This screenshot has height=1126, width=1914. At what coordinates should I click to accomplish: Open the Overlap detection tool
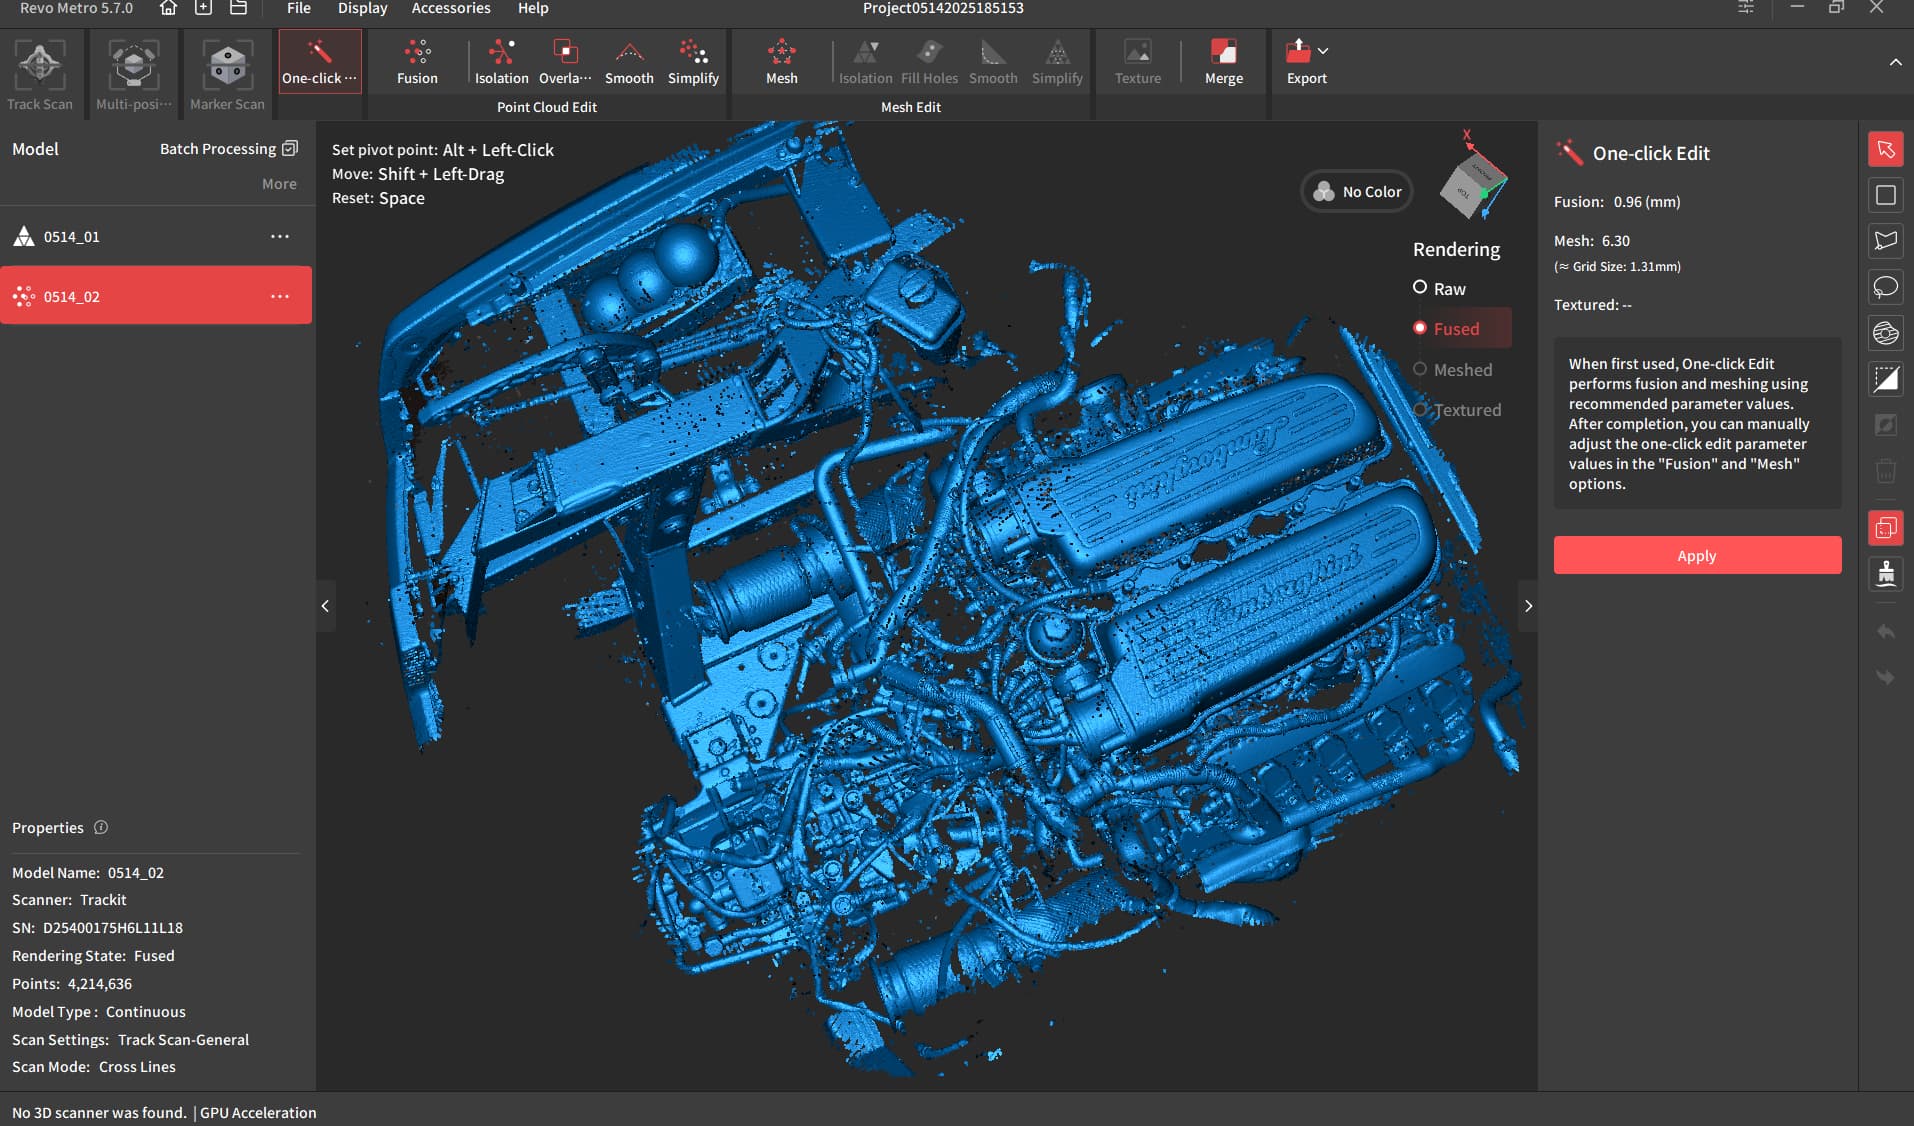click(565, 62)
